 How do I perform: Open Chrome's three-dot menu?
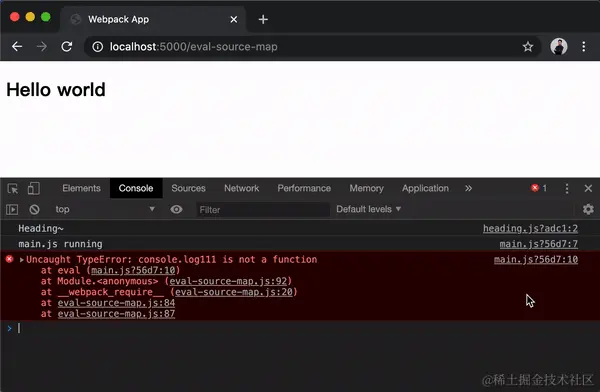click(584, 47)
